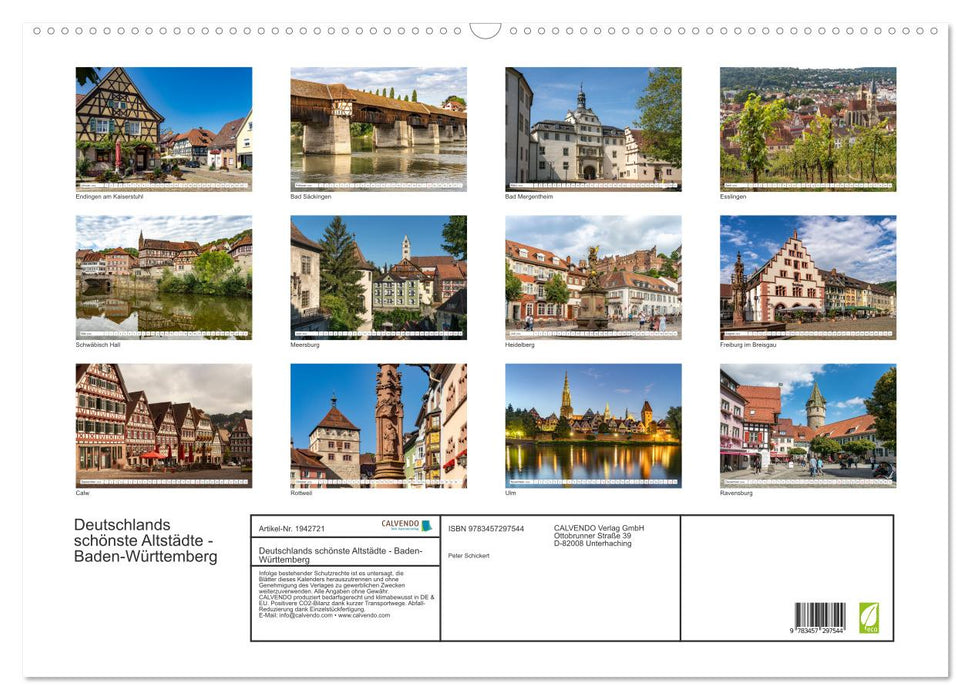
Task: Open the Meersburg tower image
Action: [x=377, y=277]
